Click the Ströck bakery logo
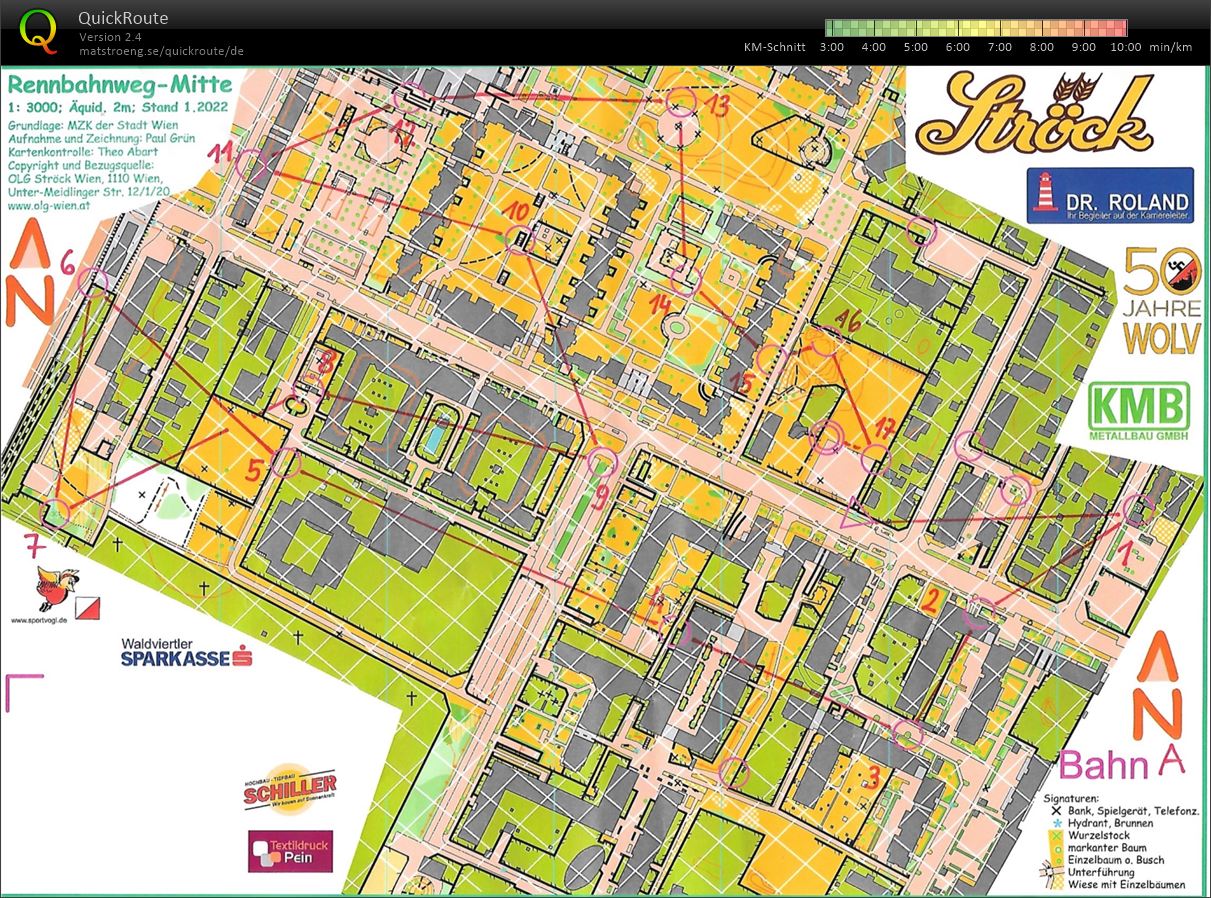Image resolution: width=1211 pixels, height=898 pixels. (1033, 112)
